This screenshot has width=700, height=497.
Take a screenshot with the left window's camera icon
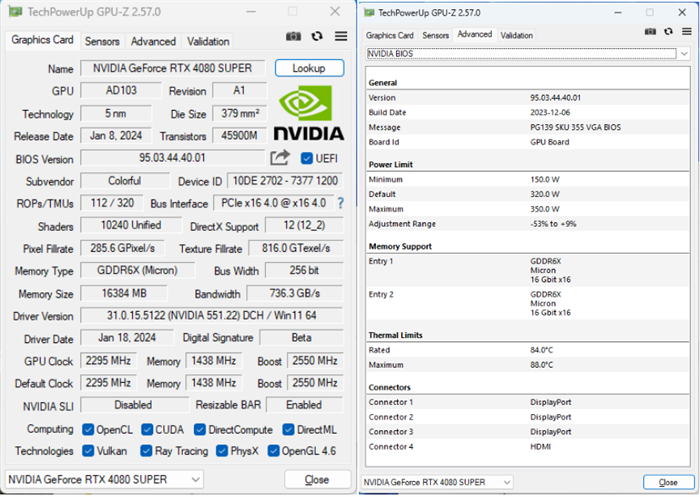click(293, 36)
